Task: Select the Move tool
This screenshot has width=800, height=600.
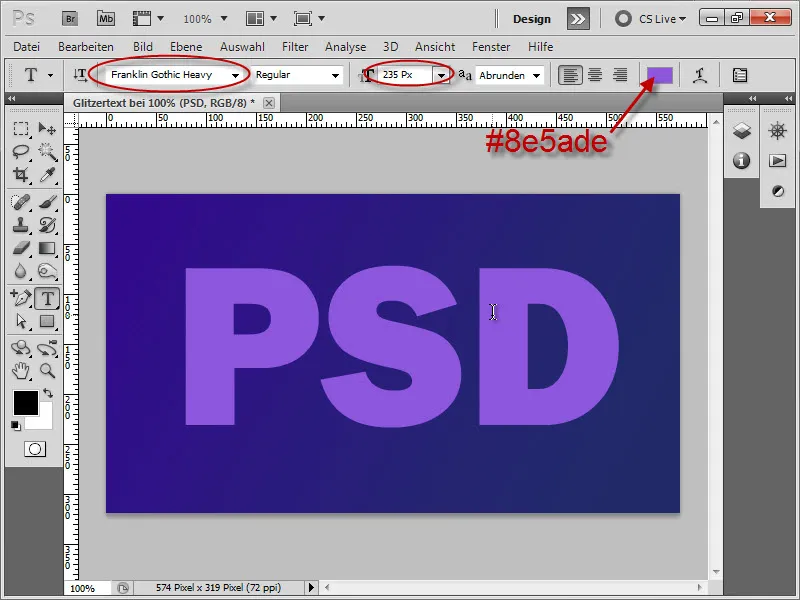Action: tap(47, 129)
